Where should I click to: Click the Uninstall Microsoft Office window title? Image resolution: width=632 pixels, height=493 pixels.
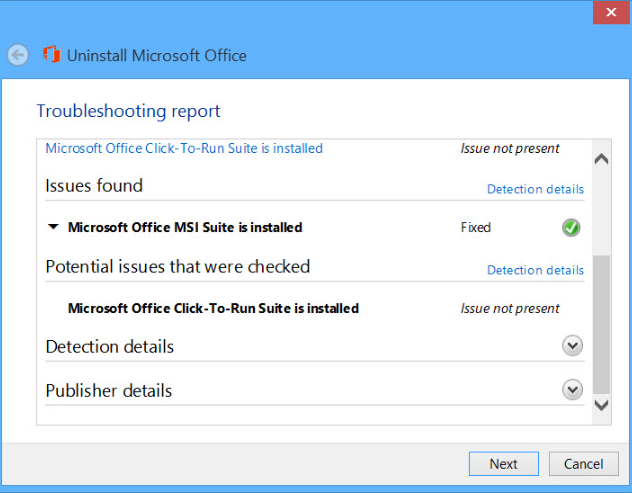[156, 56]
